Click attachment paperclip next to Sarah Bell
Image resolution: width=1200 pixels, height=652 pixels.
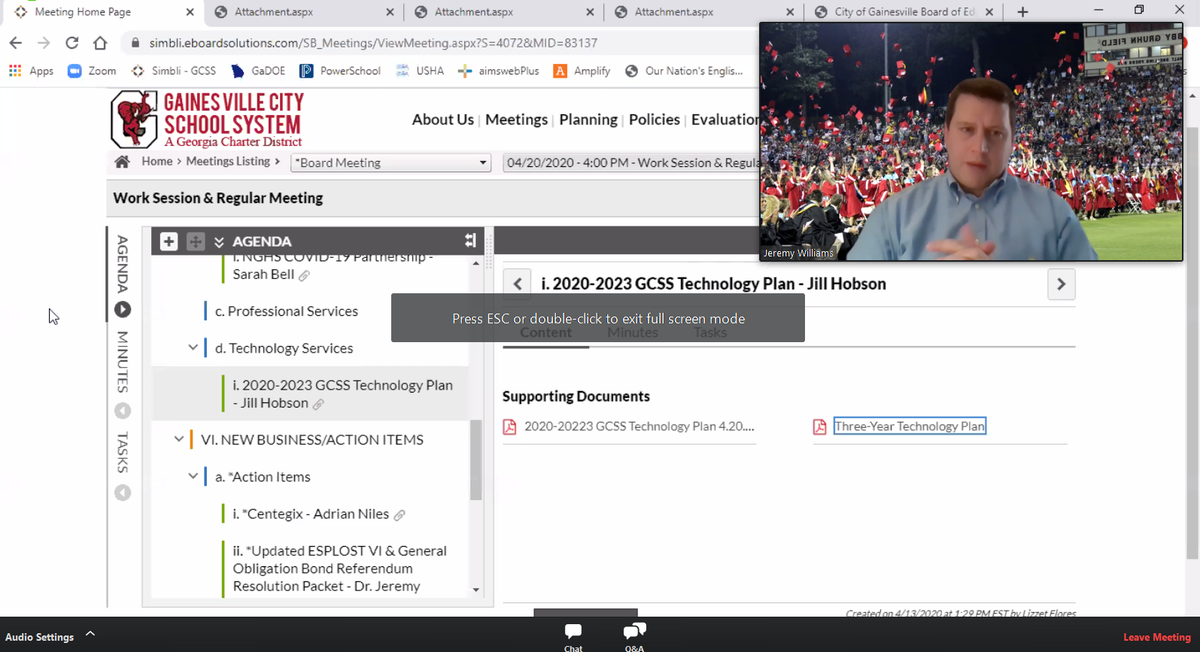304,275
